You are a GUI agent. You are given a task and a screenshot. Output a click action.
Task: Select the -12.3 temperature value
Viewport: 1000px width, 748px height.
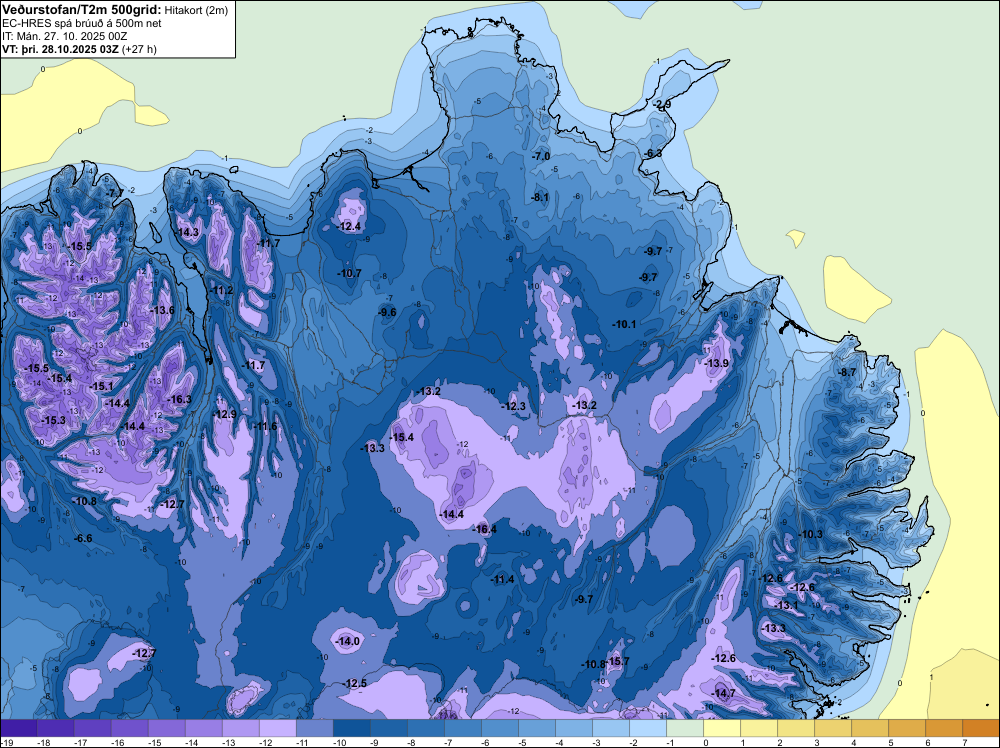pos(514,406)
